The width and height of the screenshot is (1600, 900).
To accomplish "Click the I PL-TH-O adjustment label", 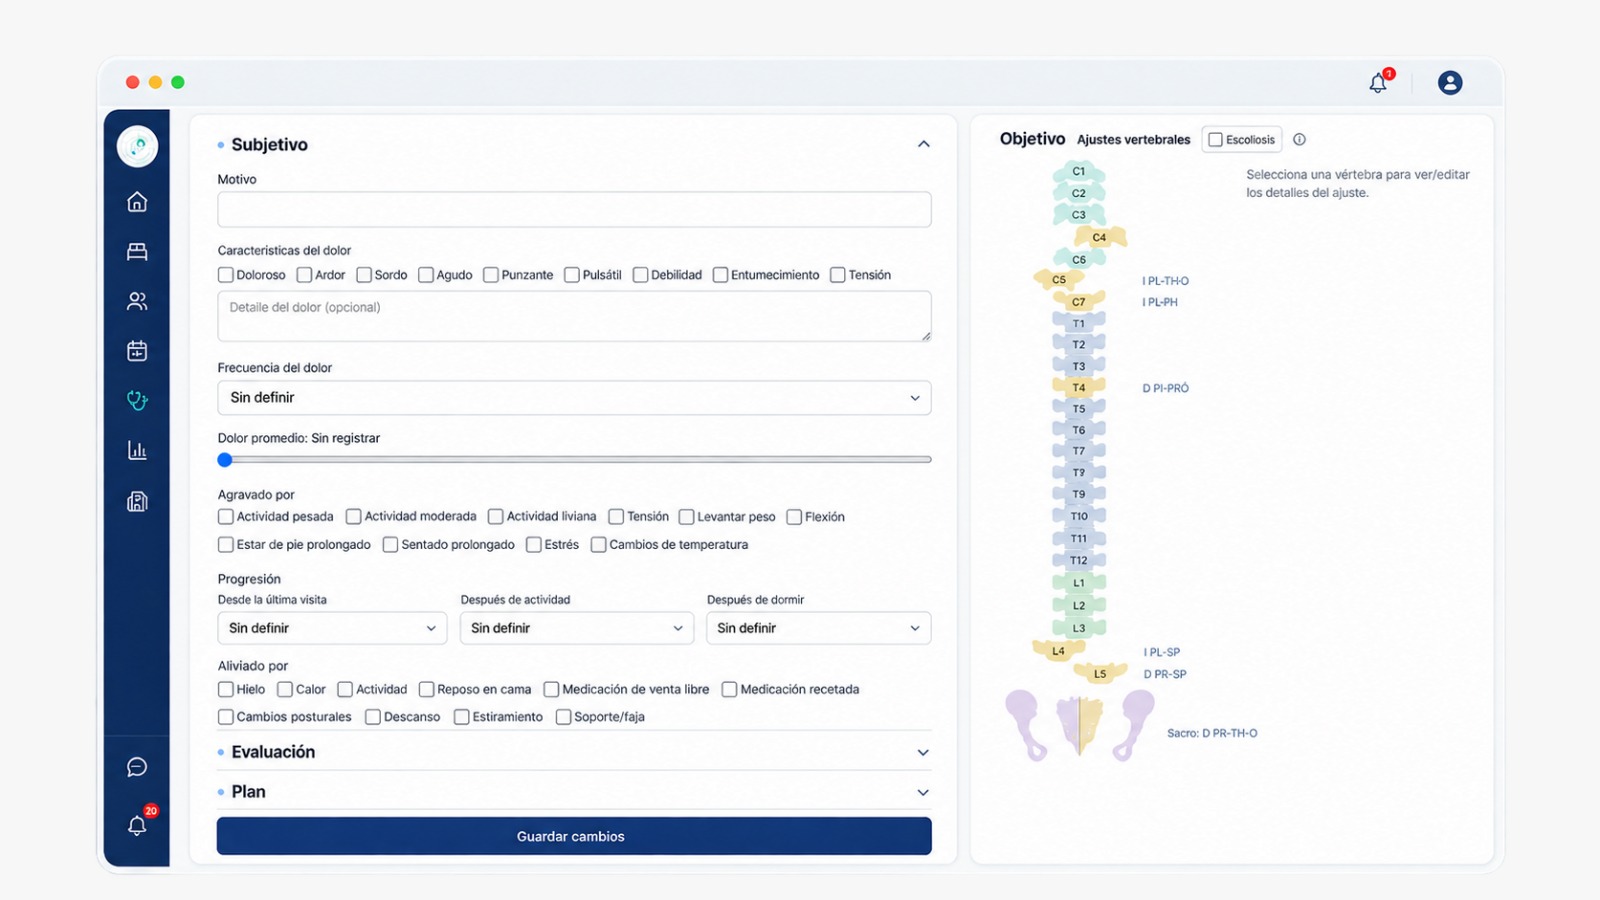I will coord(1166,281).
